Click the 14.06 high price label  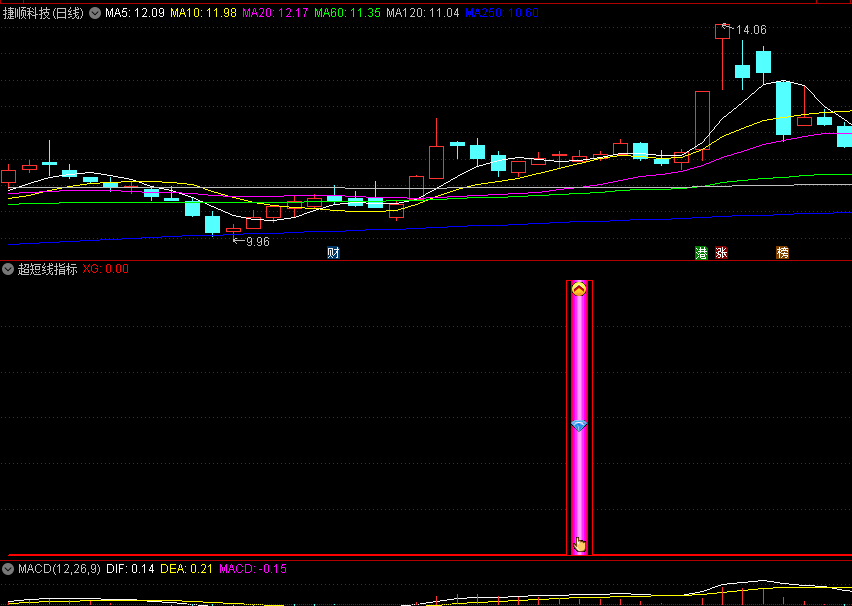click(x=751, y=30)
